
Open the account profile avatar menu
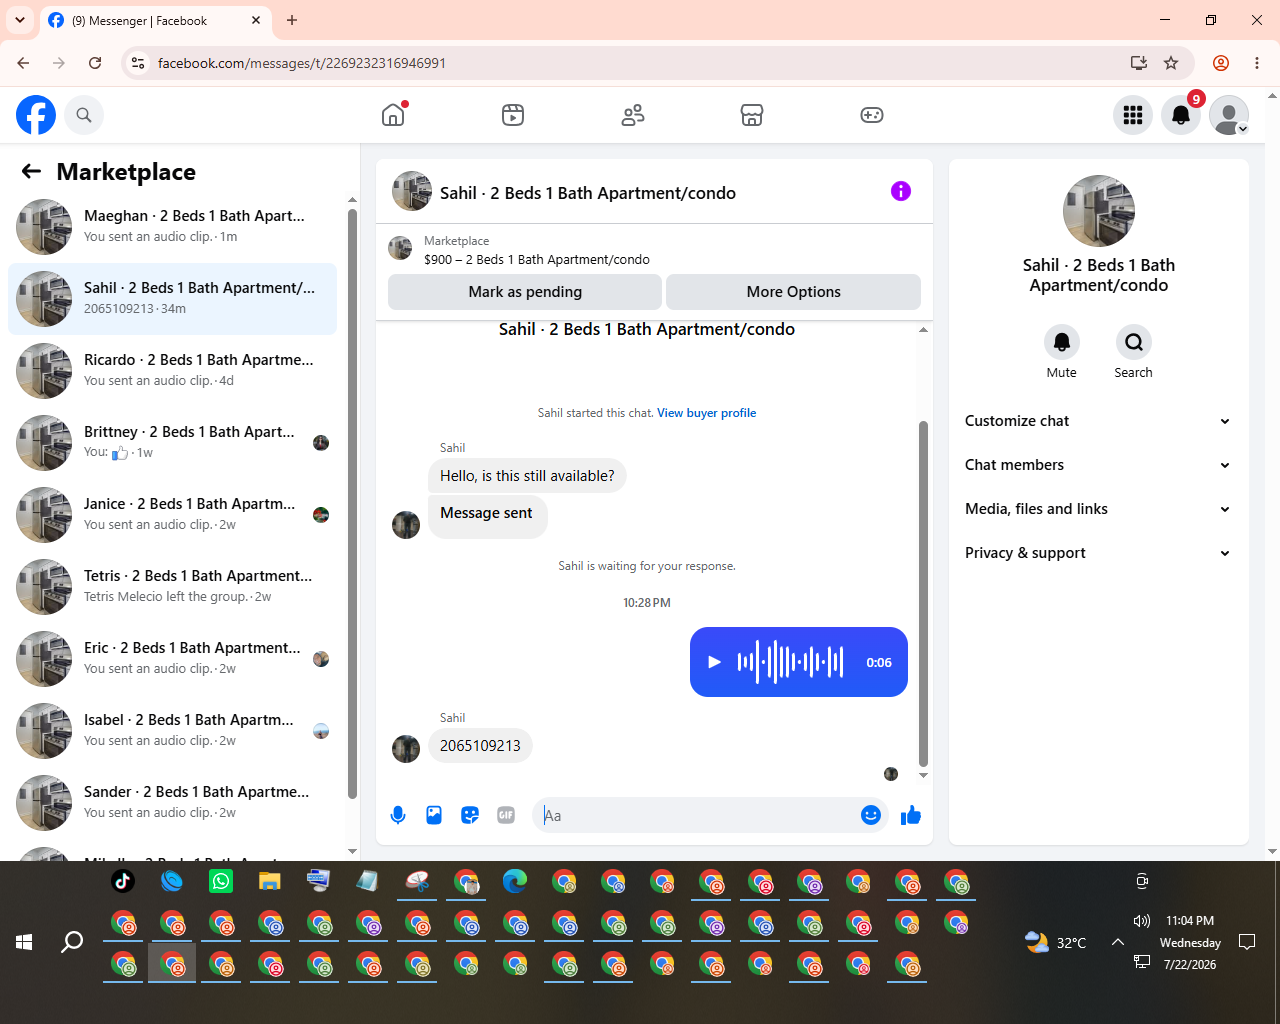1229,115
